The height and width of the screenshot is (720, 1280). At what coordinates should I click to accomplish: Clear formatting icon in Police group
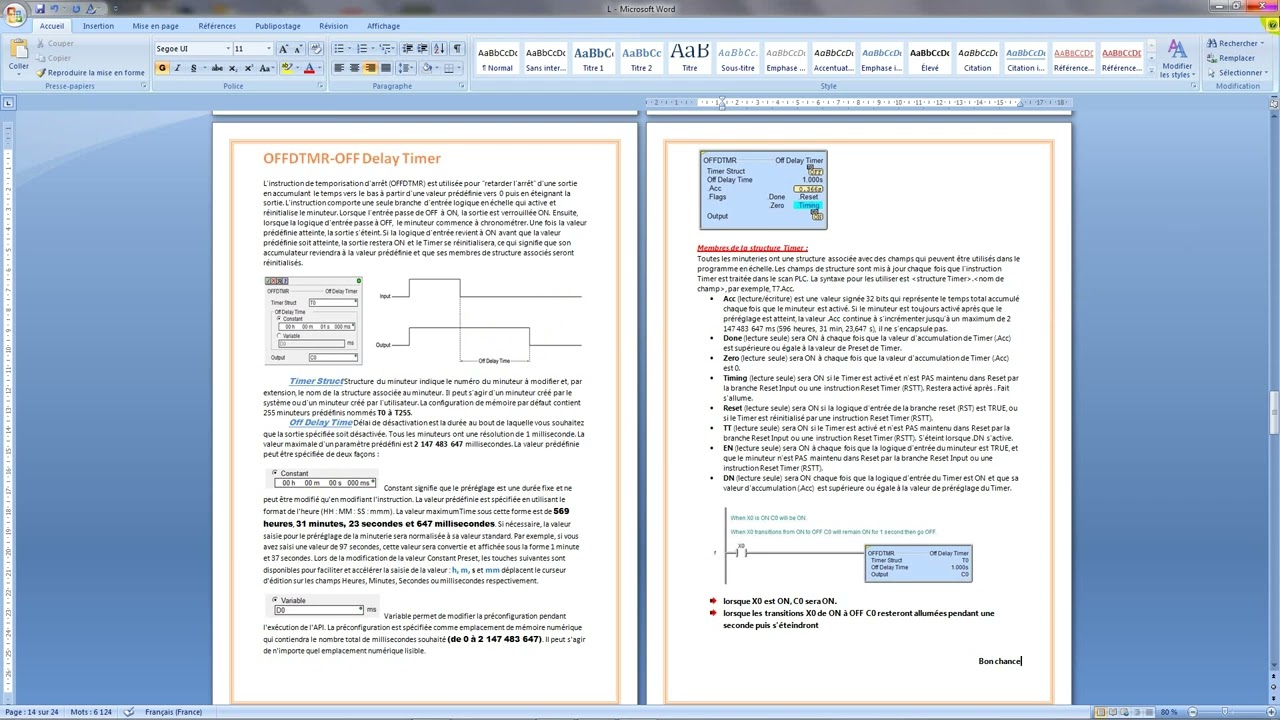(x=316, y=49)
